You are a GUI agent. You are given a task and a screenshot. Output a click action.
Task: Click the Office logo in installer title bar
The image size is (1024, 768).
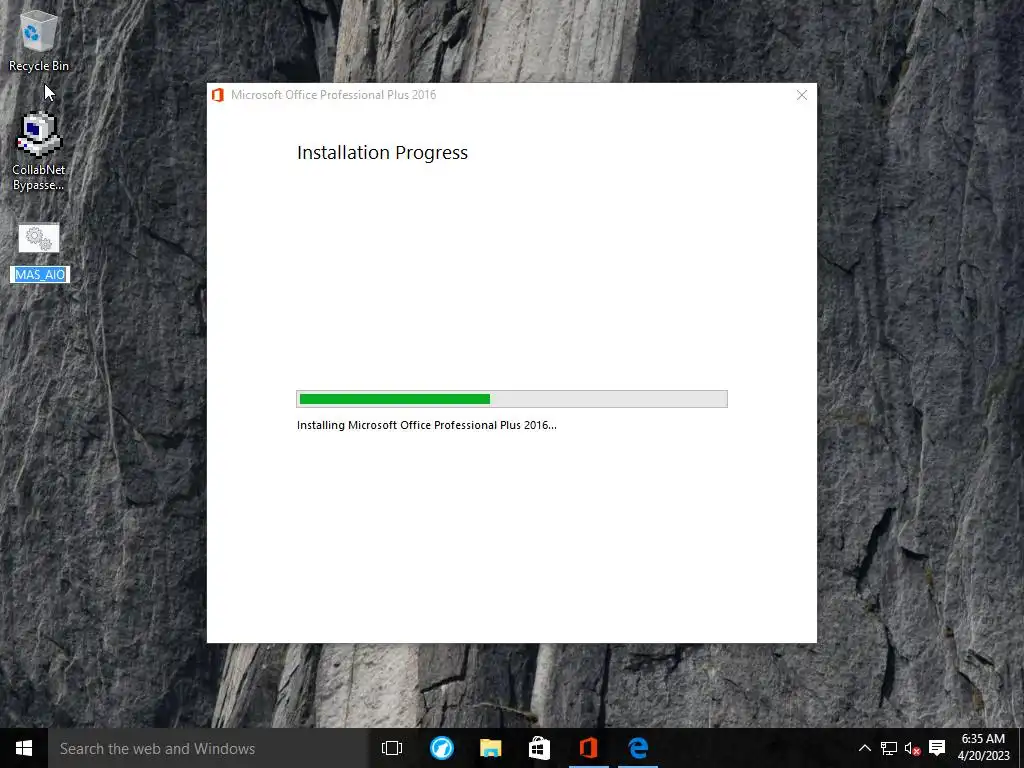point(218,95)
